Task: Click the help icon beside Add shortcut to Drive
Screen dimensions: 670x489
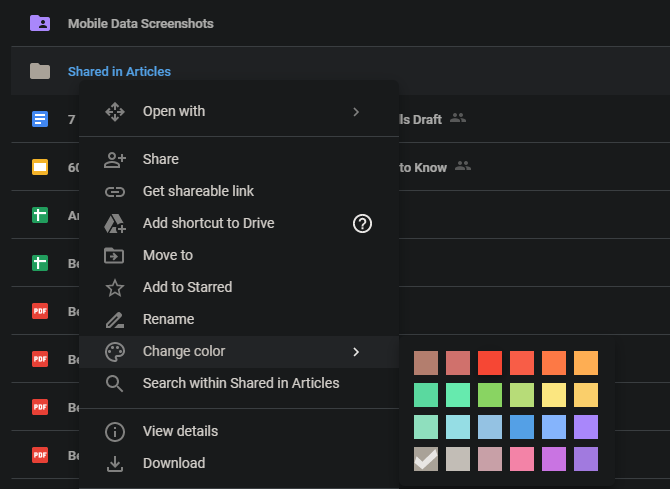Action: pyautogui.click(x=362, y=223)
